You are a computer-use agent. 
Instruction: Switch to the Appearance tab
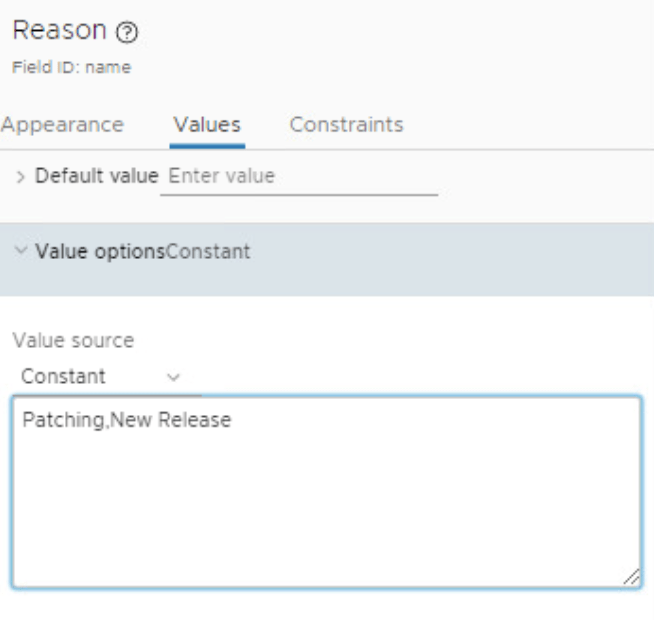coord(62,125)
